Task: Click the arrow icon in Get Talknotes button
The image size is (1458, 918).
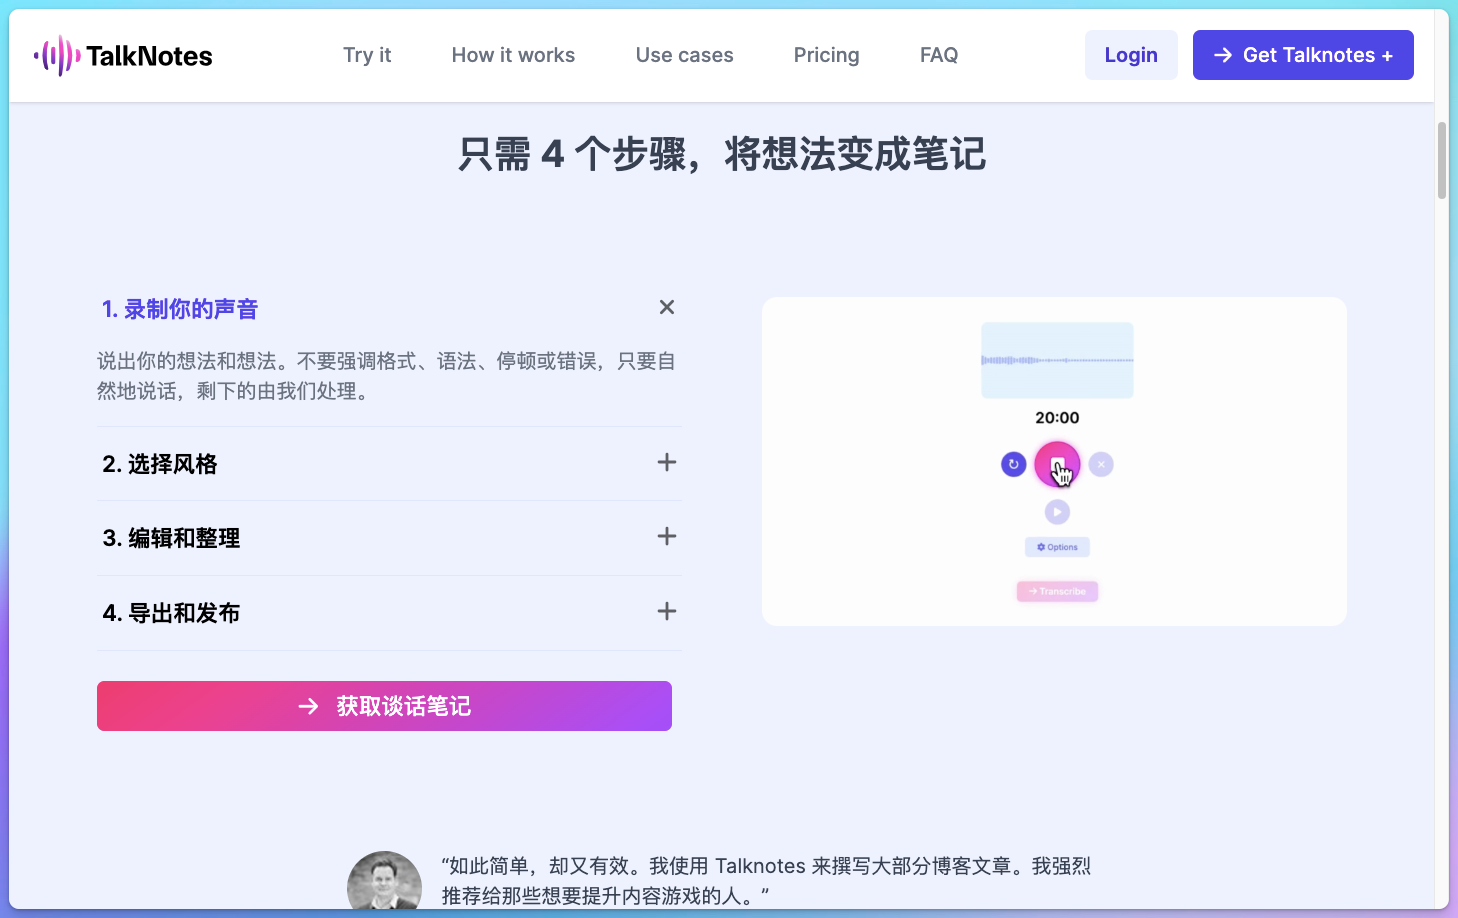Action: click(1222, 55)
